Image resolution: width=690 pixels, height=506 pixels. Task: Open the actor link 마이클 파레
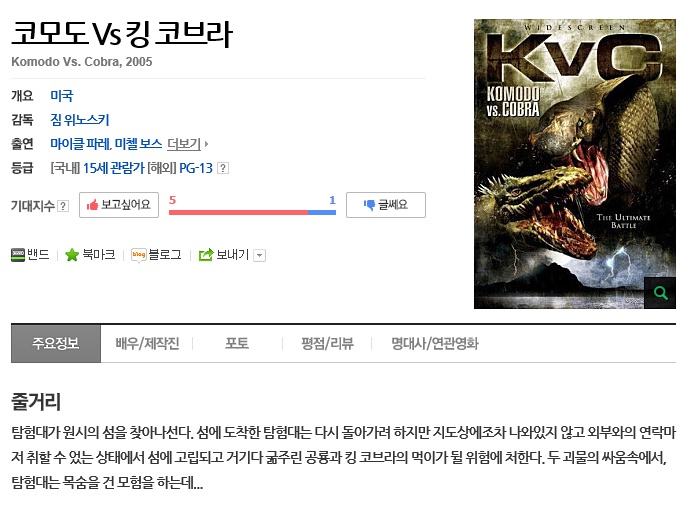click(x=80, y=144)
